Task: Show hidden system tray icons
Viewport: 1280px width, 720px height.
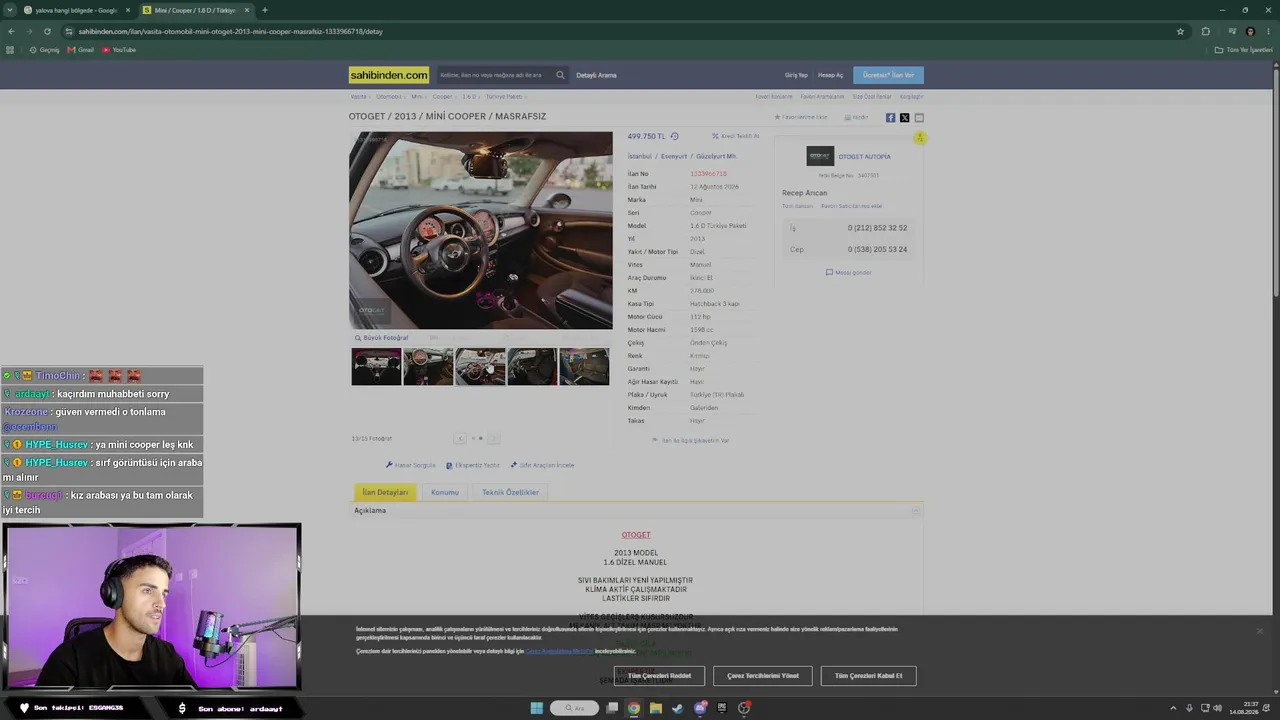Action: click(1173, 708)
